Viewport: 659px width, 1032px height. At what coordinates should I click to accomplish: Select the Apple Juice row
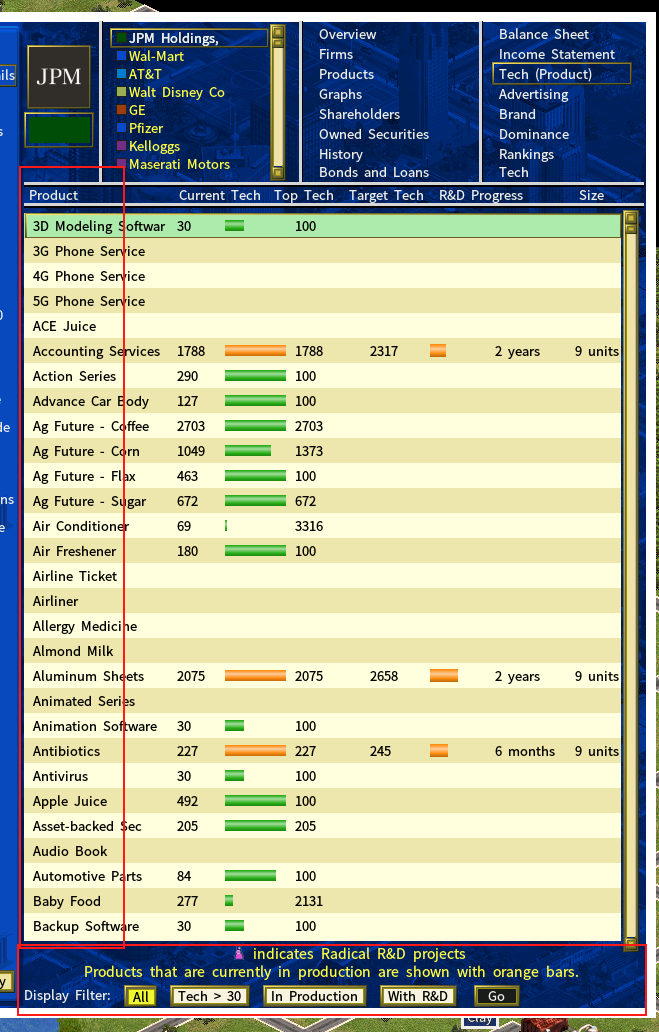pyautogui.click(x=323, y=801)
